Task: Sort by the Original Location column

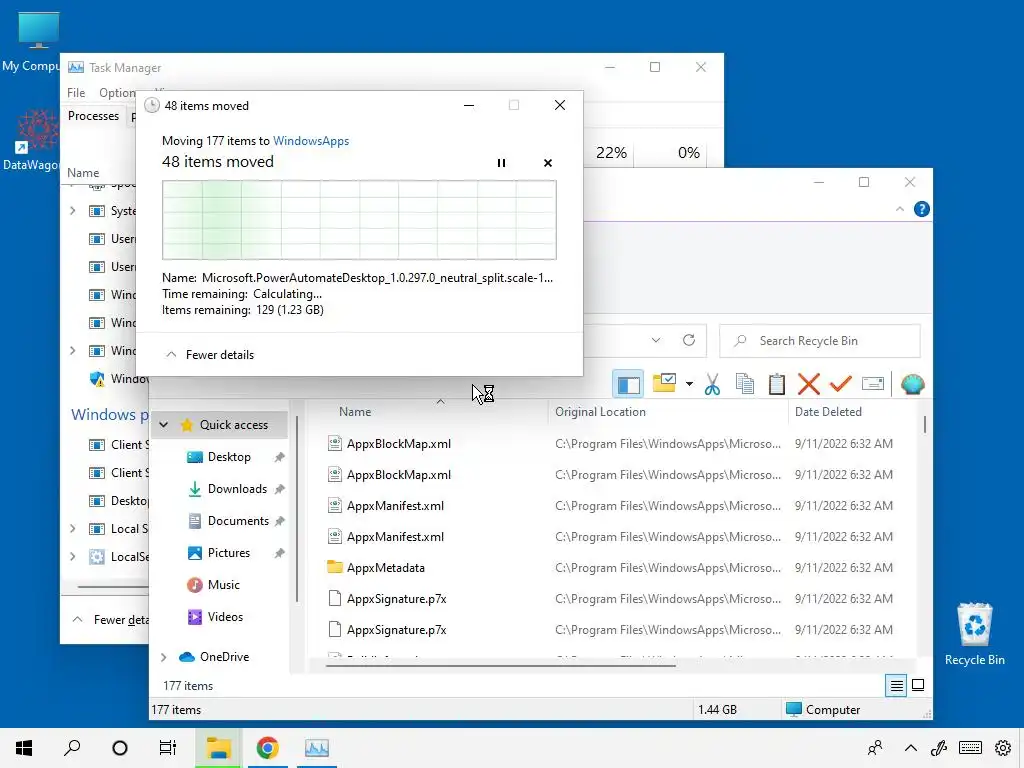Action: pos(600,412)
